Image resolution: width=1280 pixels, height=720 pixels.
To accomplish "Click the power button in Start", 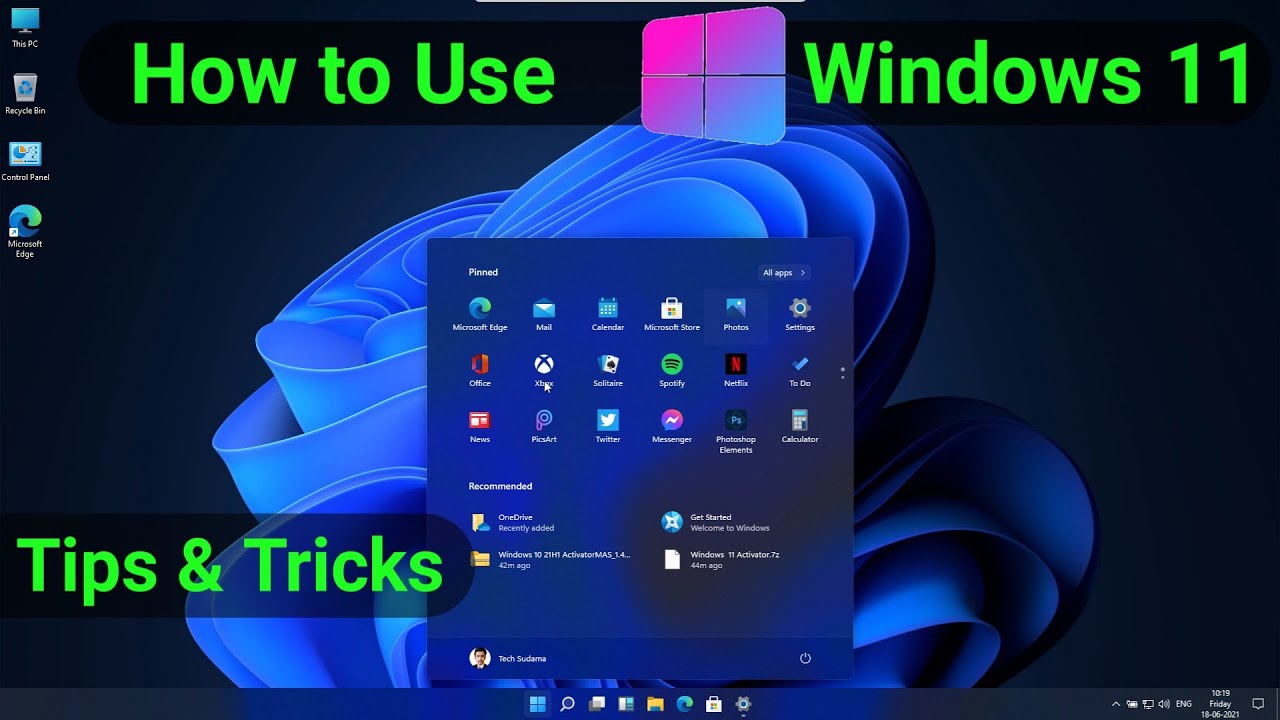I will point(805,658).
